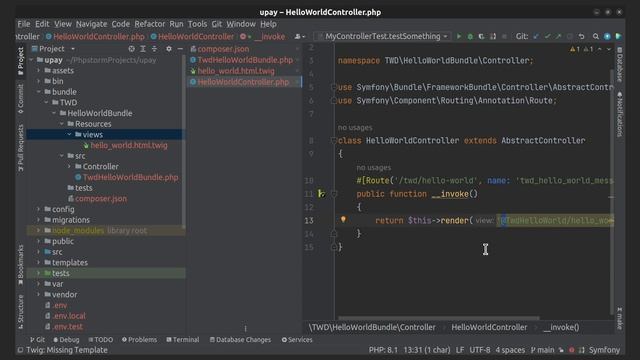Open the Notifications tool window sidebar
This screenshot has height=360, width=640.
(620, 114)
